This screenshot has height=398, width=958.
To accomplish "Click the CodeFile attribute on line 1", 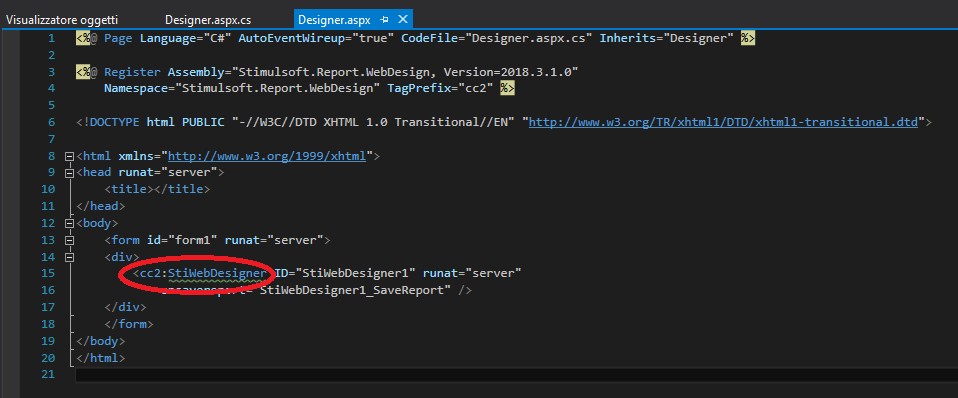I will click(x=430, y=38).
